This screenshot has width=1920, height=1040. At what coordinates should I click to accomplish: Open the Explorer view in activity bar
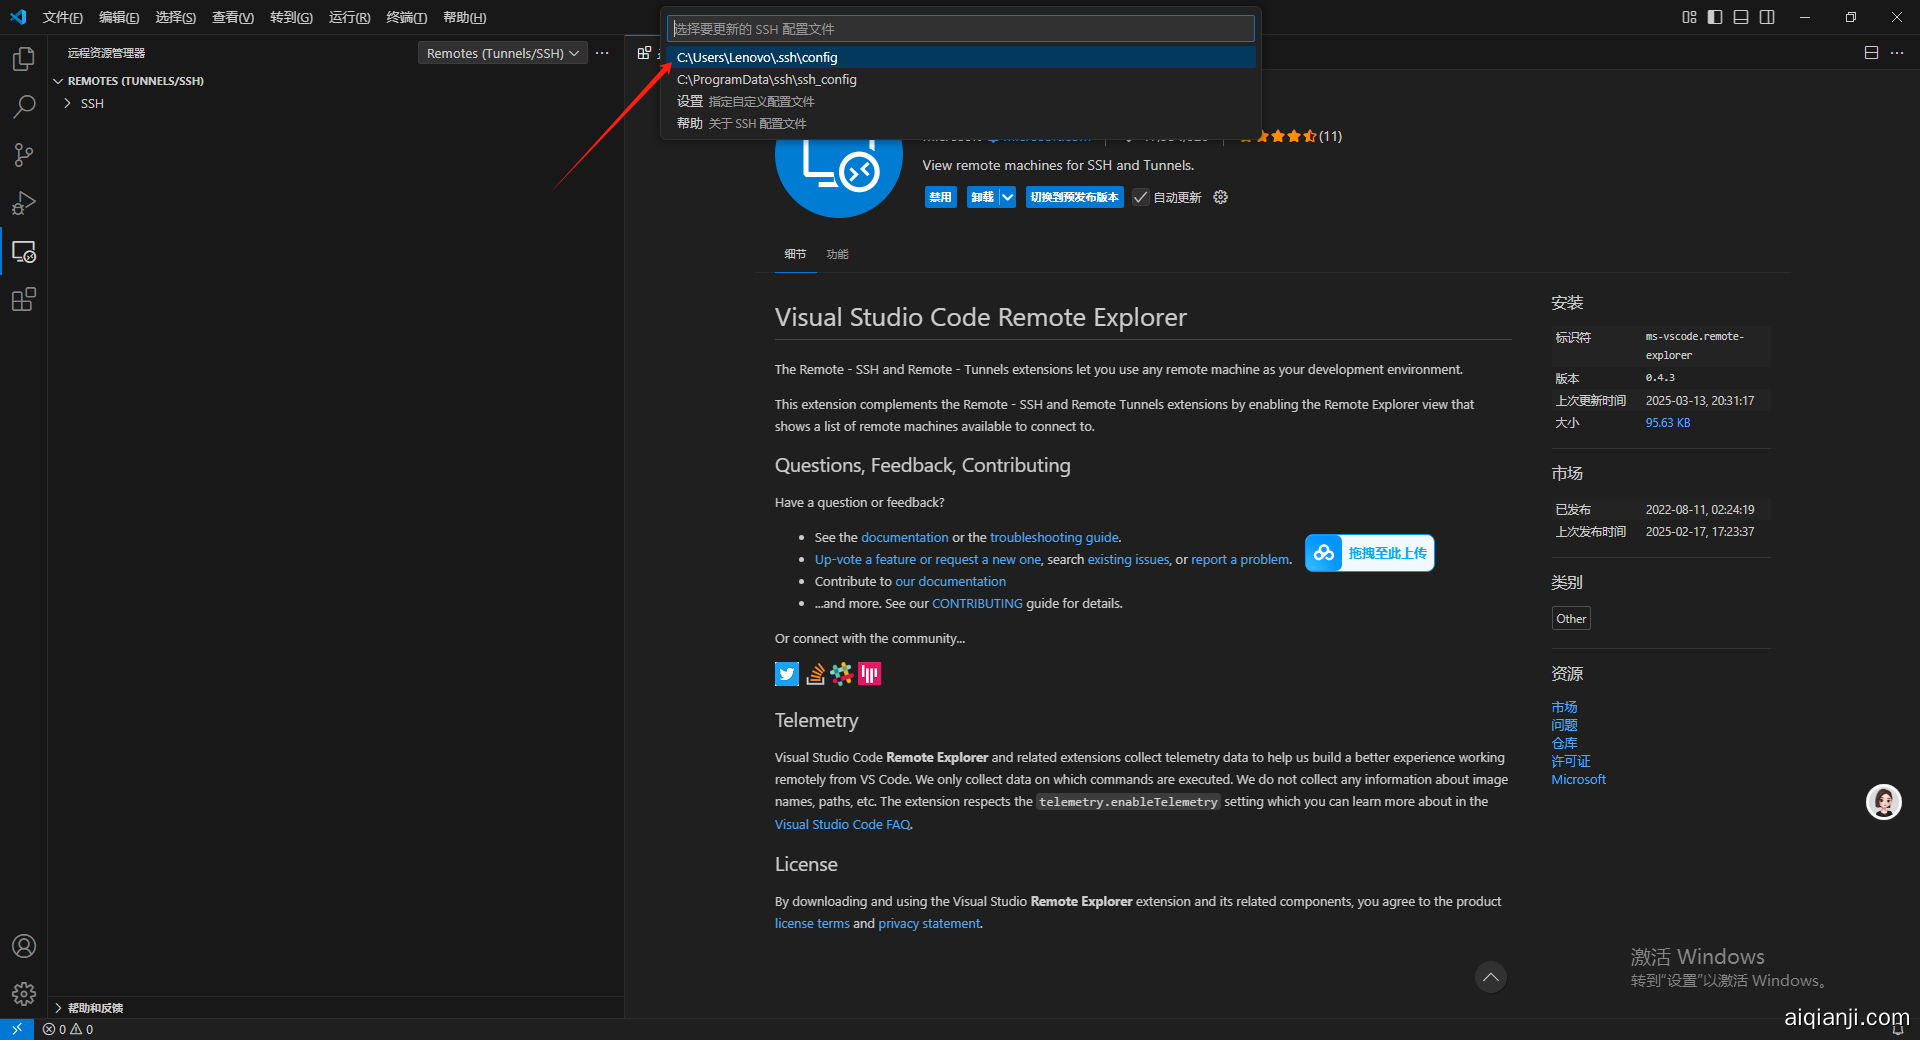pos(24,59)
